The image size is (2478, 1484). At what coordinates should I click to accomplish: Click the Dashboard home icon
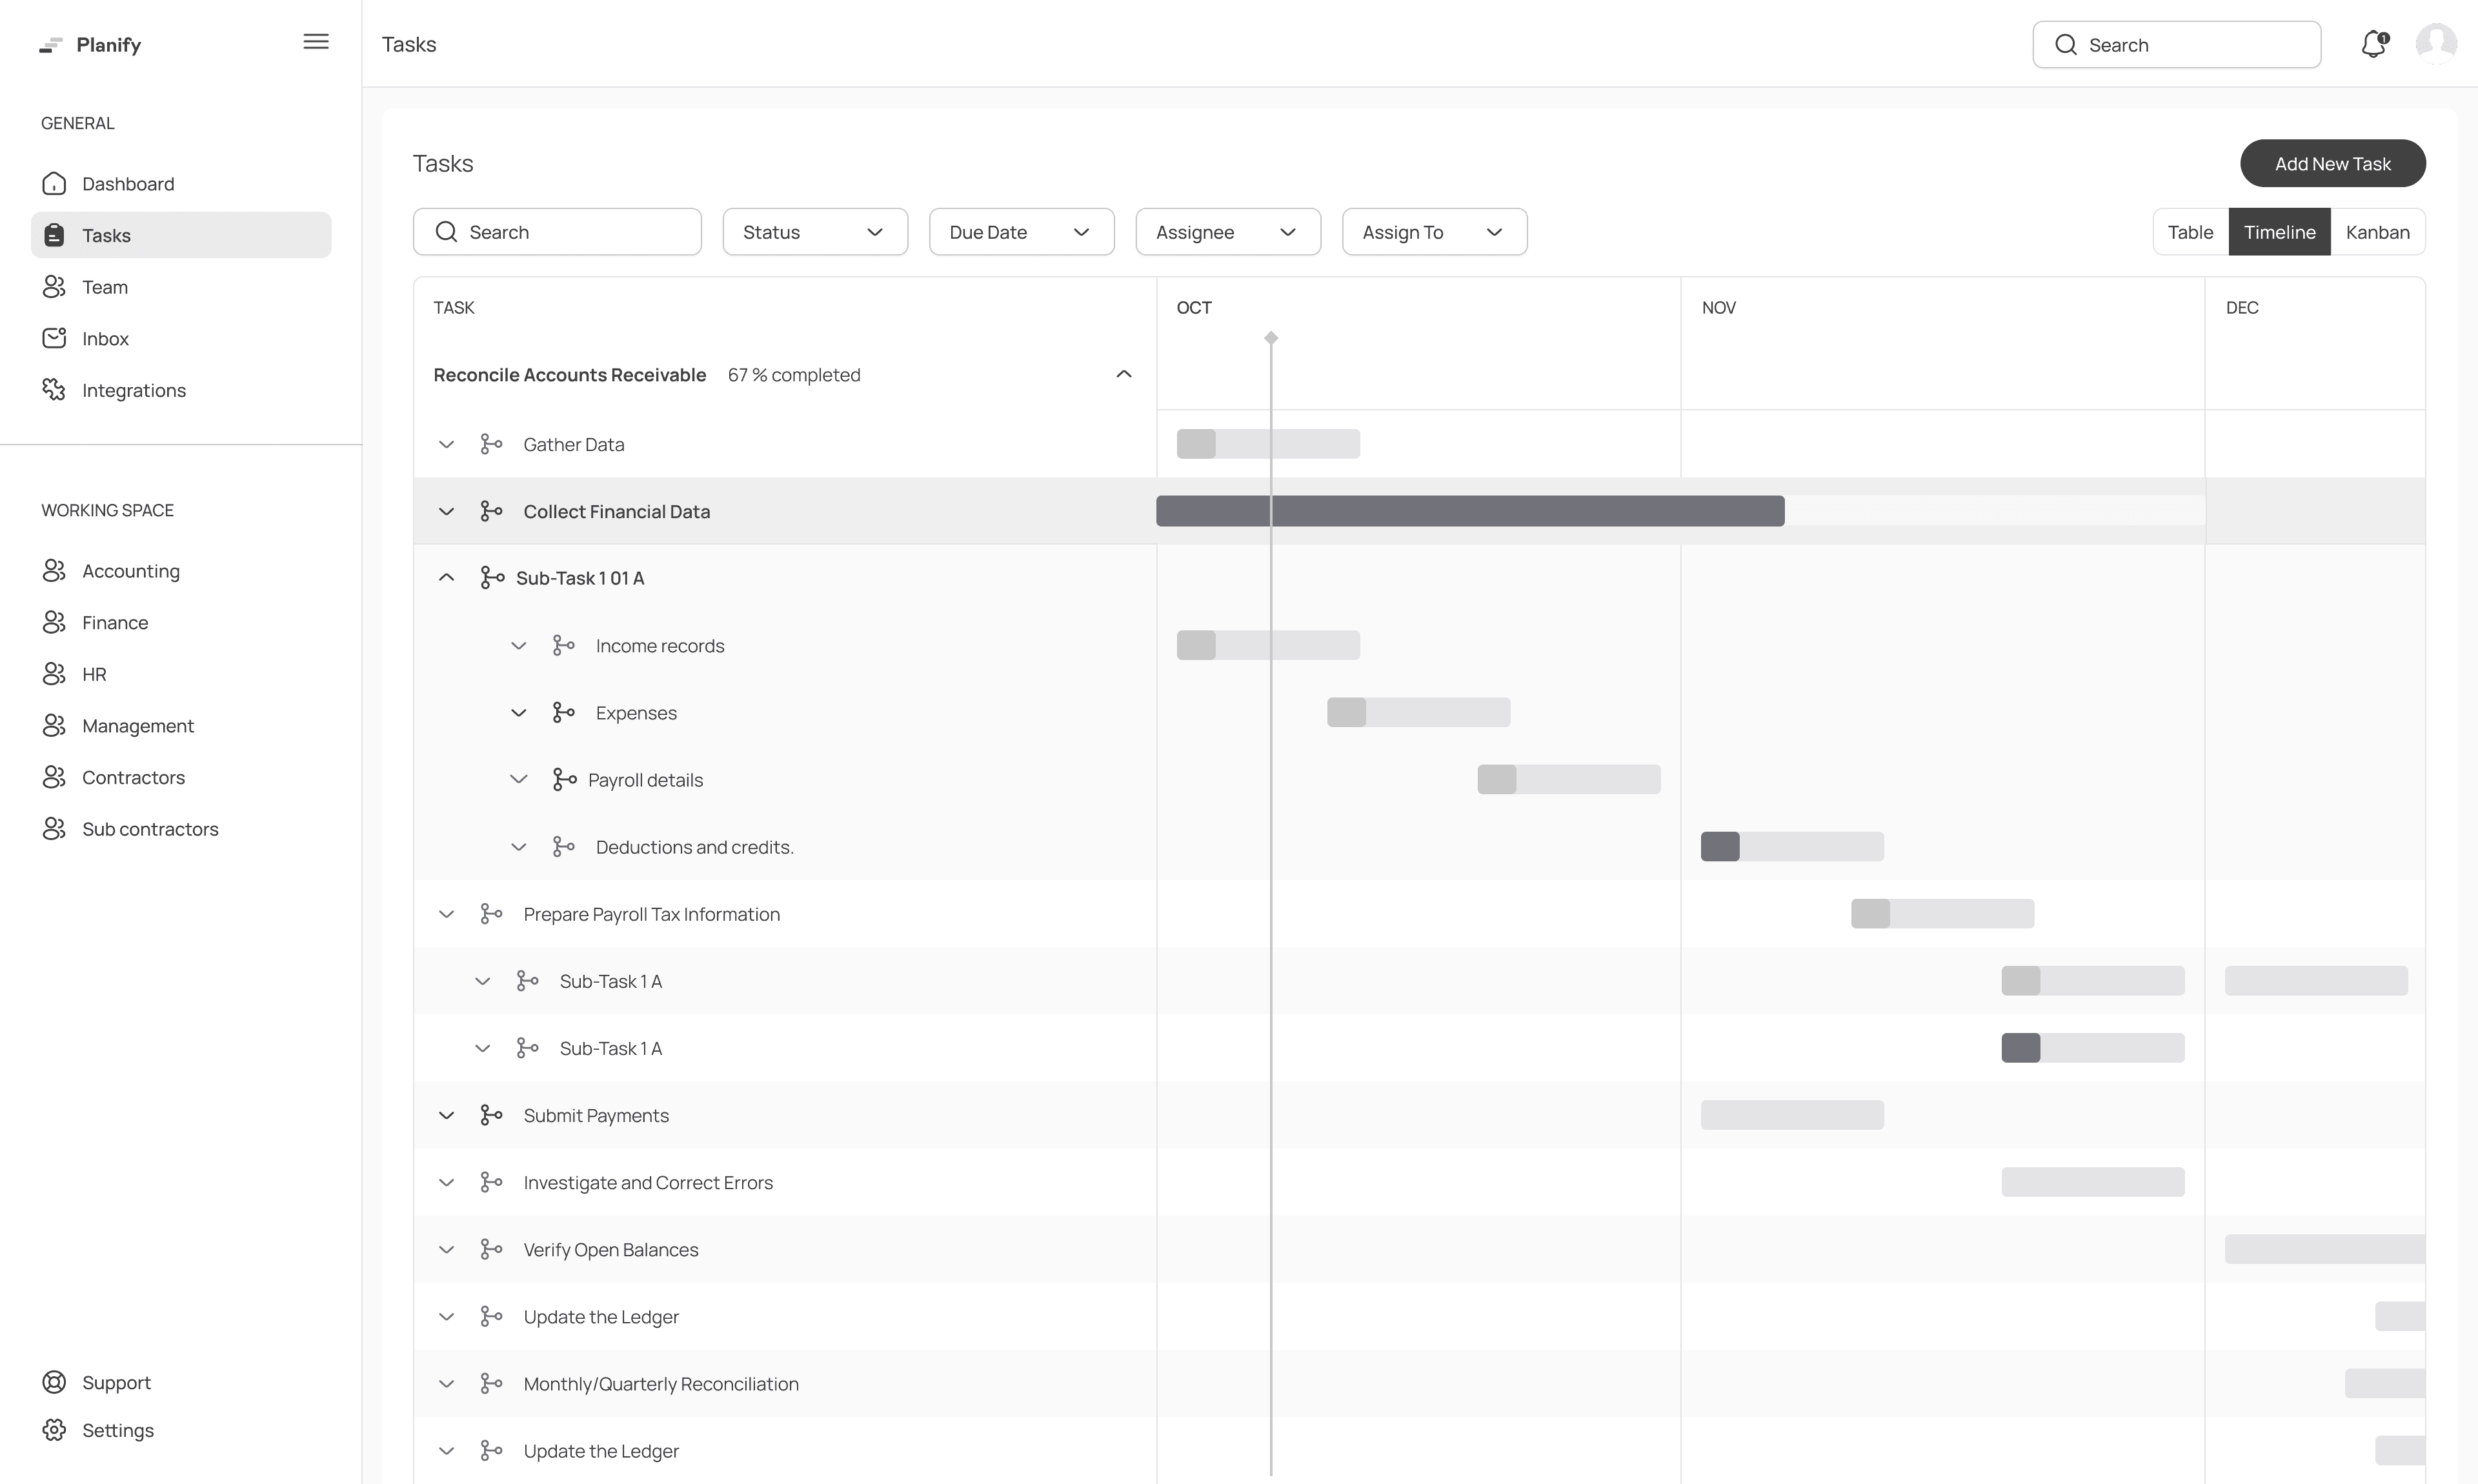point(54,184)
